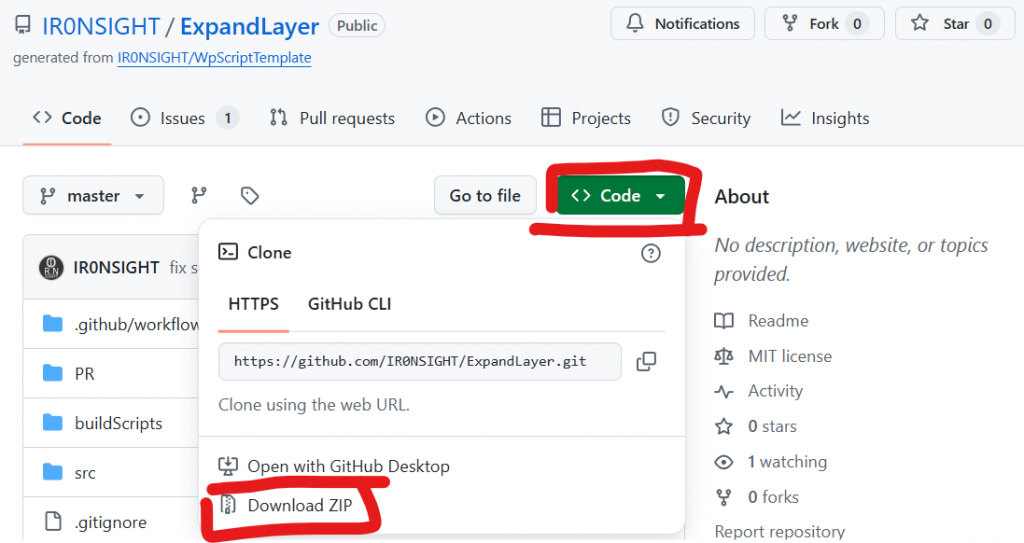Toggle the green Code dropdown button
Screen dimensions: 1024x543
click(620, 196)
